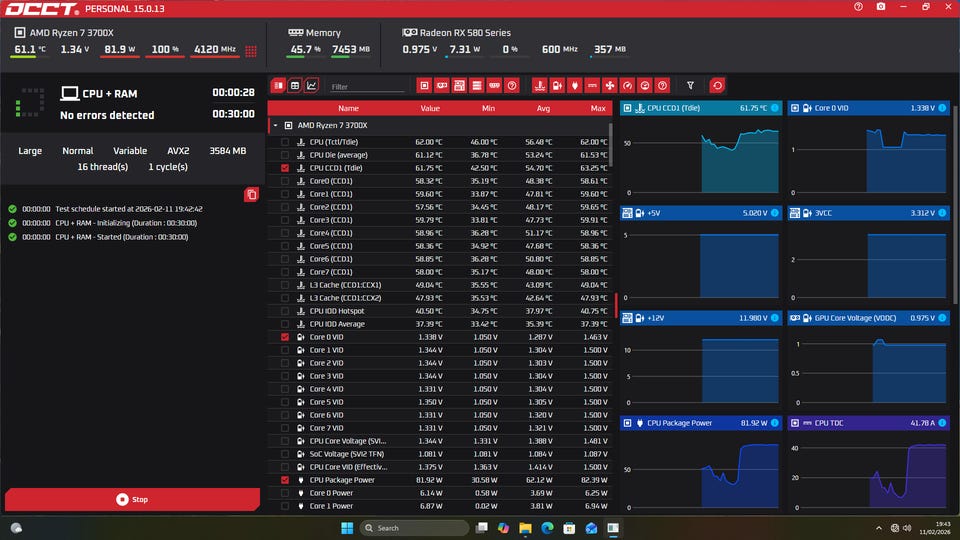The height and width of the screenshot is (540, 960).
Task: Filter sensors by storage drive icon
Action: pos(477,86)
